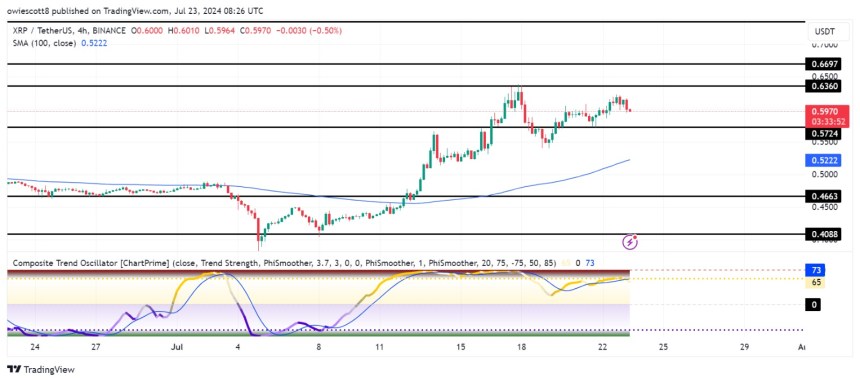
Task: Click the purple lightning event icon
Action: click(631, 241)
